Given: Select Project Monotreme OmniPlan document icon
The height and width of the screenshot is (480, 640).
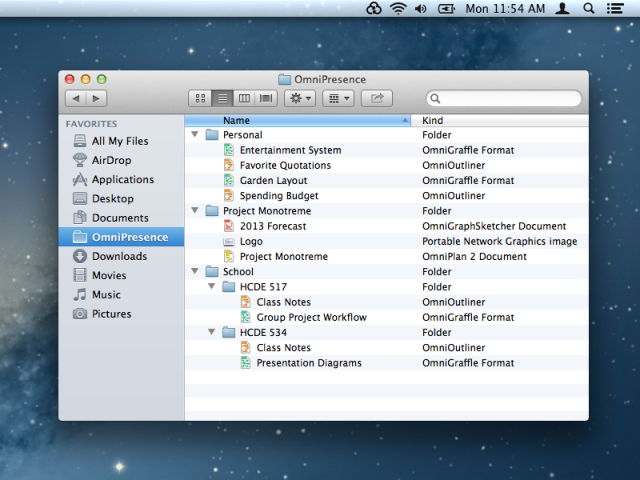Looking at the screenshot, I should point(229,256).
